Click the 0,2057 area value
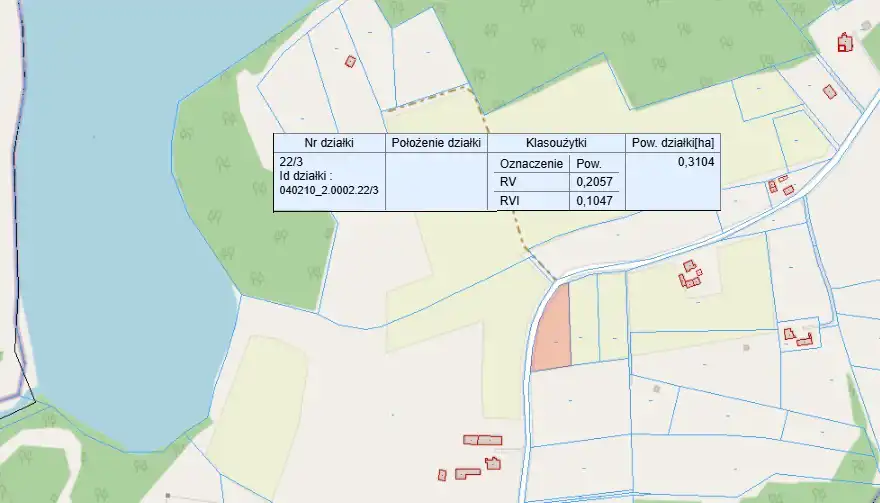Image resolution: width=880 pixels, height=503 pixels. (x=594, y=182)
